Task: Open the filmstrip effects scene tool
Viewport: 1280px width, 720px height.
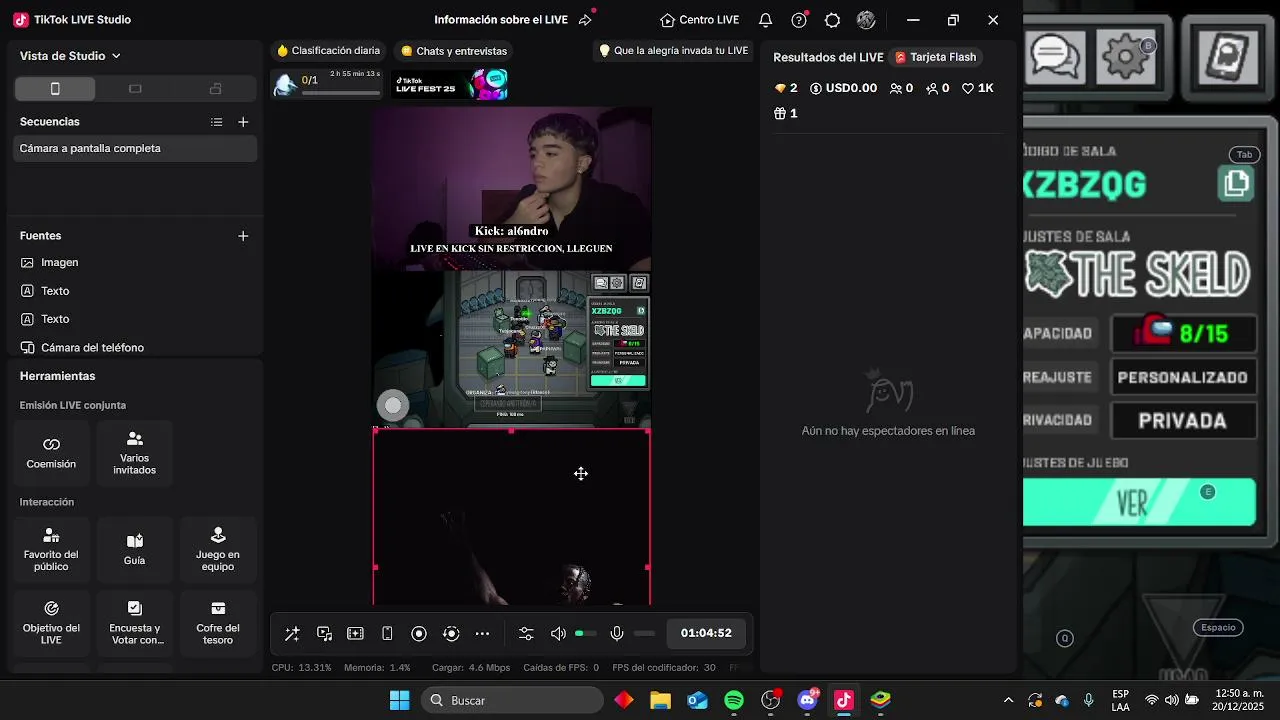Action: [x=355, y=633]
